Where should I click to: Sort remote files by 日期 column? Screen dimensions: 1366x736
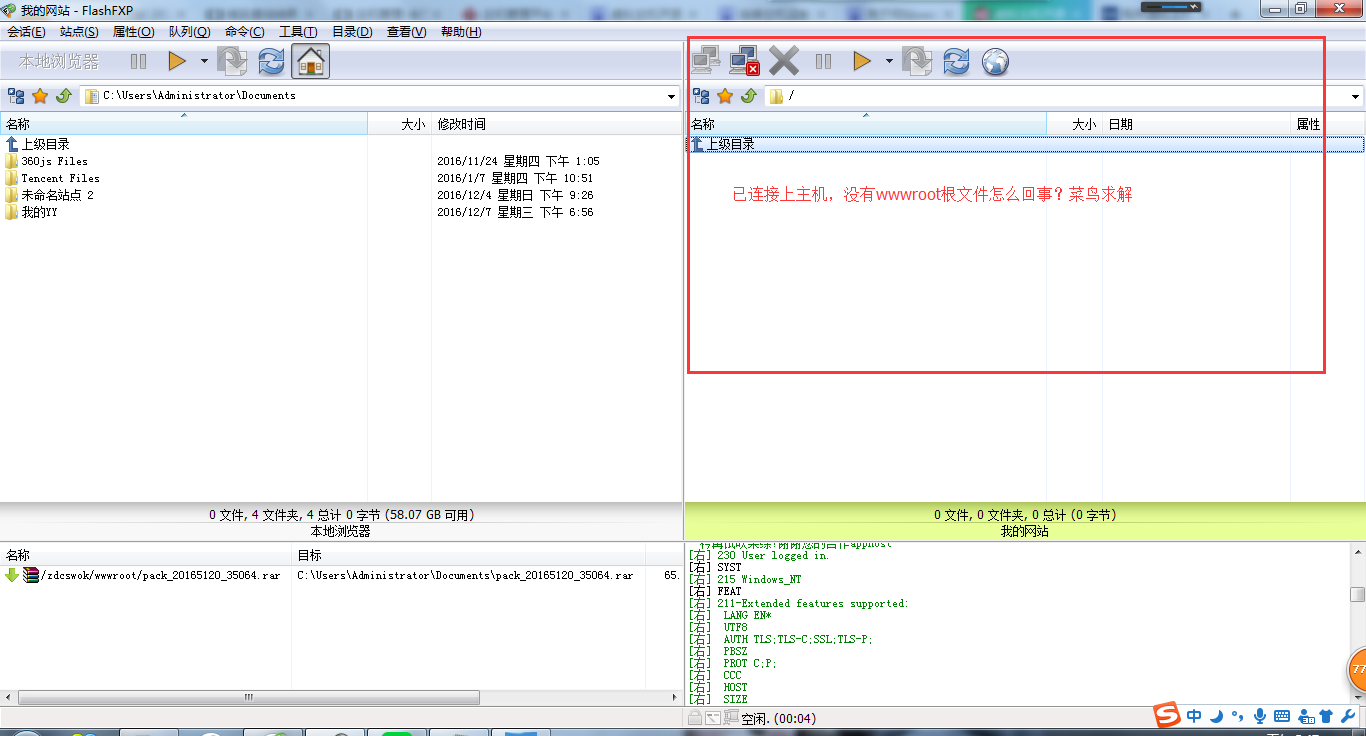[x=1120, y=125]
